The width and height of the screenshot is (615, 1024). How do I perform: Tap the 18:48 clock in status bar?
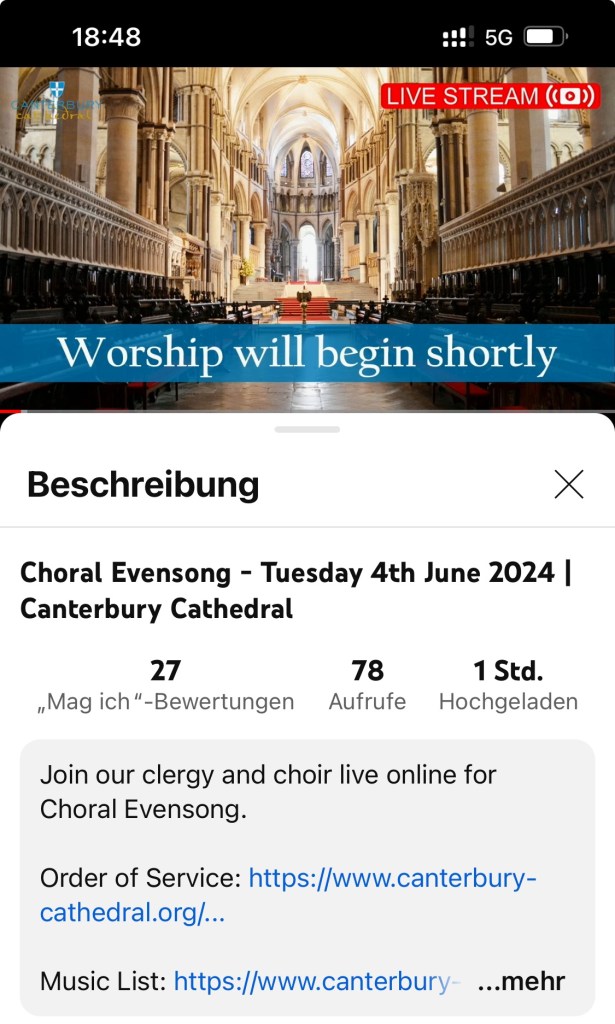pyautogui.click(x=106, y=38)
